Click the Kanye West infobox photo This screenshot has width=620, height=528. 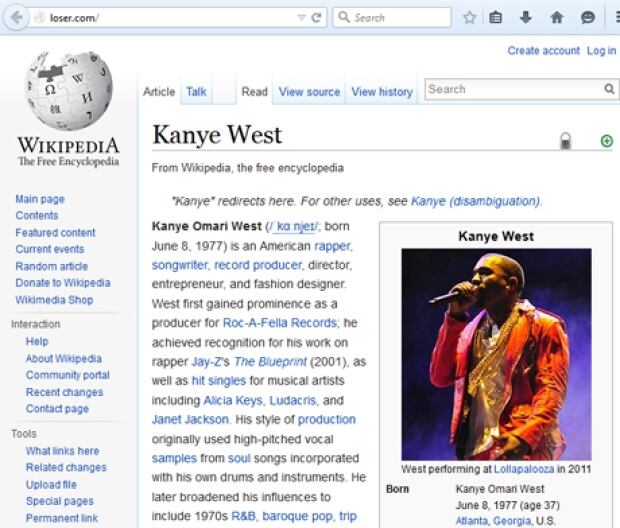tap(496, 354)
